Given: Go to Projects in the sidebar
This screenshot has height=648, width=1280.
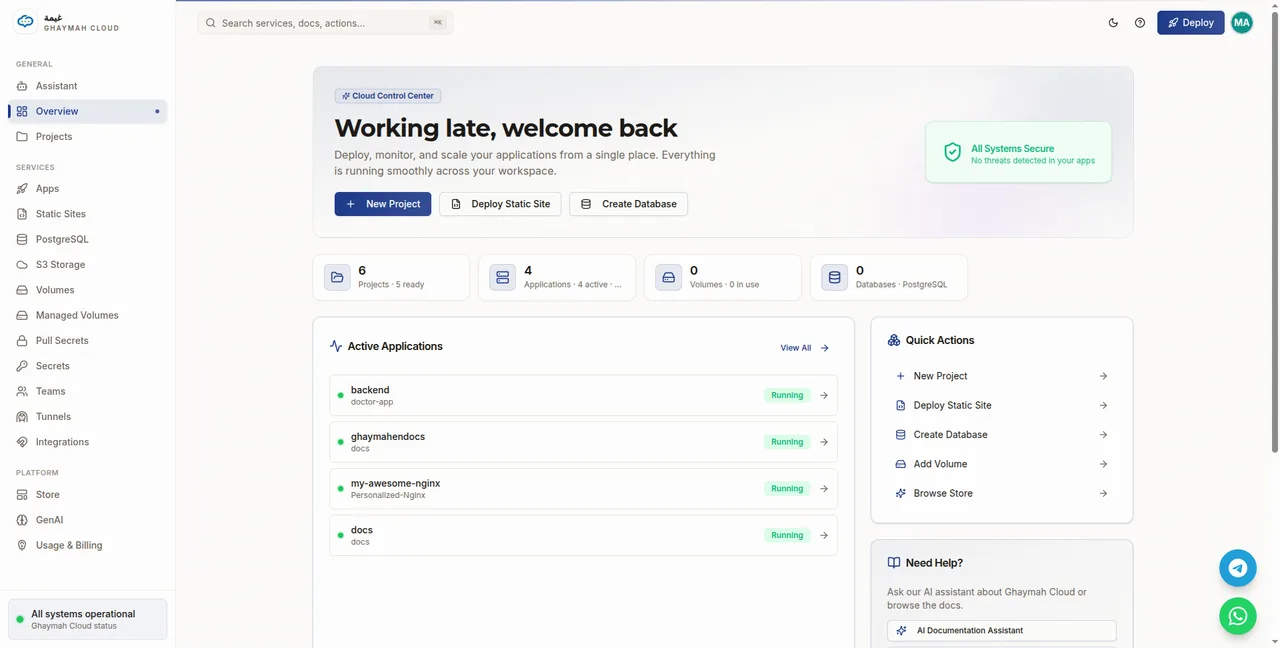Looking at the screenshot, I should (87, 136).
